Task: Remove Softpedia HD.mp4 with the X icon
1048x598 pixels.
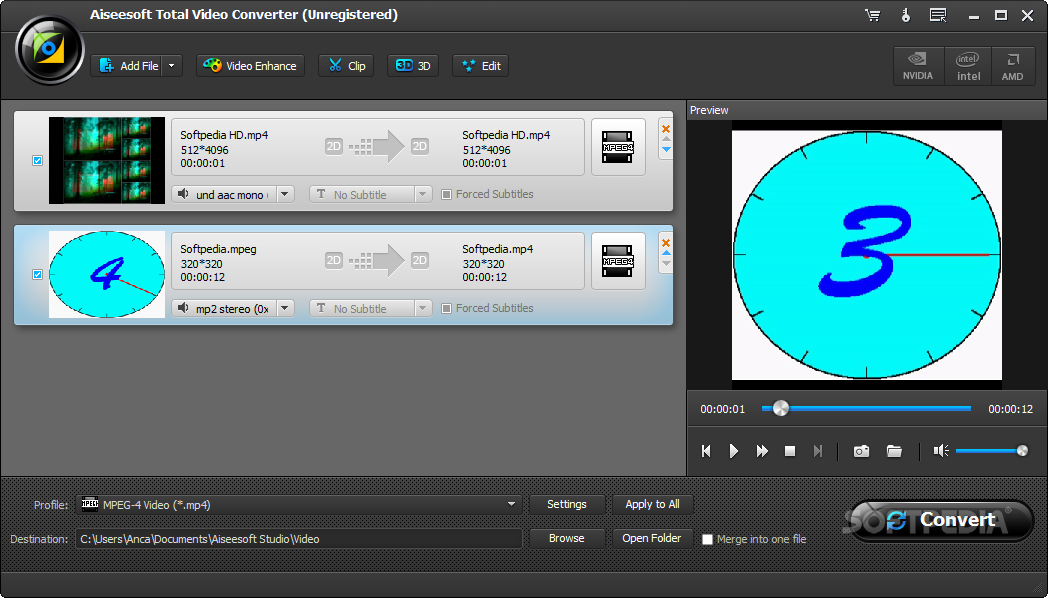Action: 666,129
